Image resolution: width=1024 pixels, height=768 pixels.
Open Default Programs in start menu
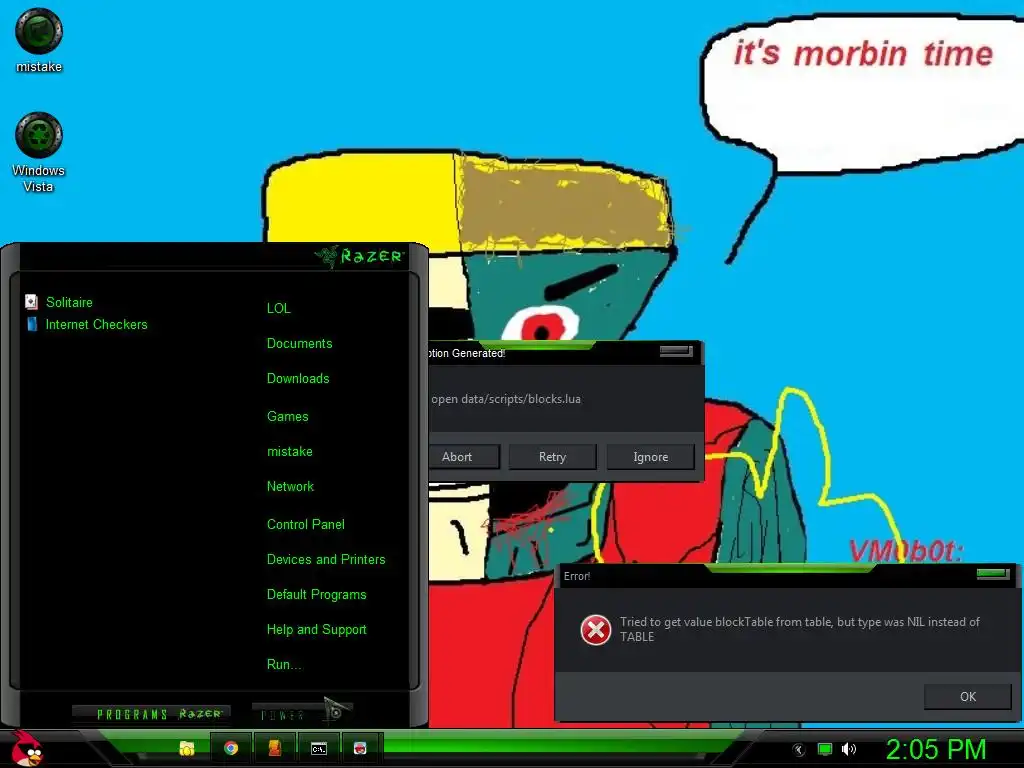coord(316,595)
